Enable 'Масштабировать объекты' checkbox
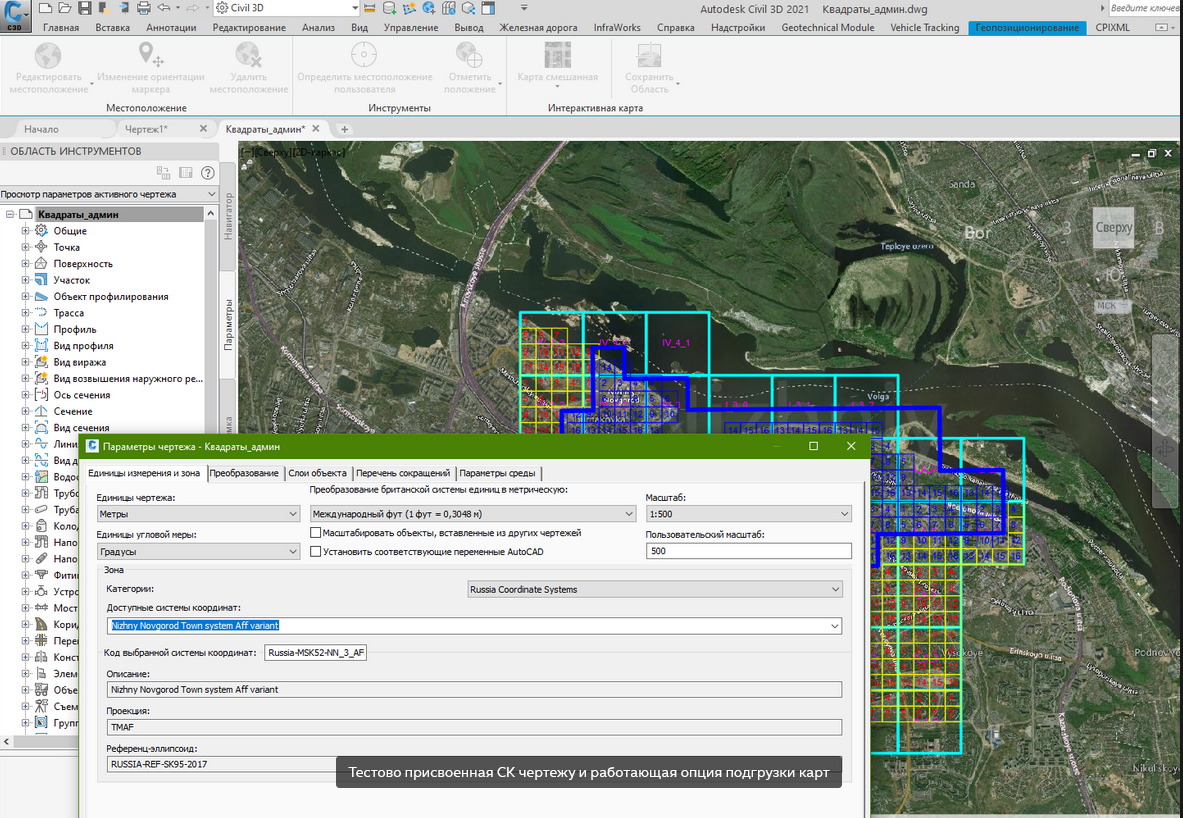 [x=316, y=534]
